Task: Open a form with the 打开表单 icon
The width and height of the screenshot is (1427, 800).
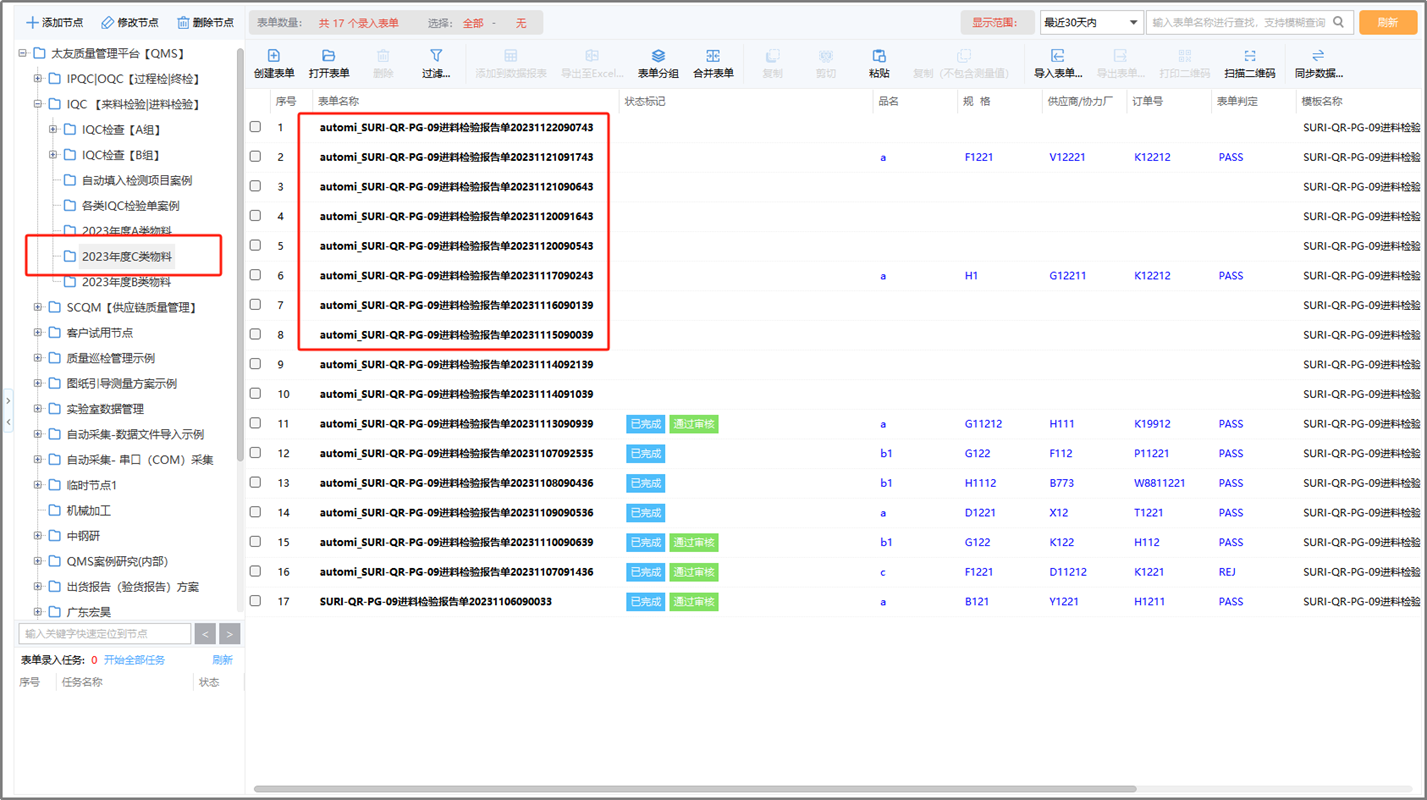Action: tap(328, 57)
